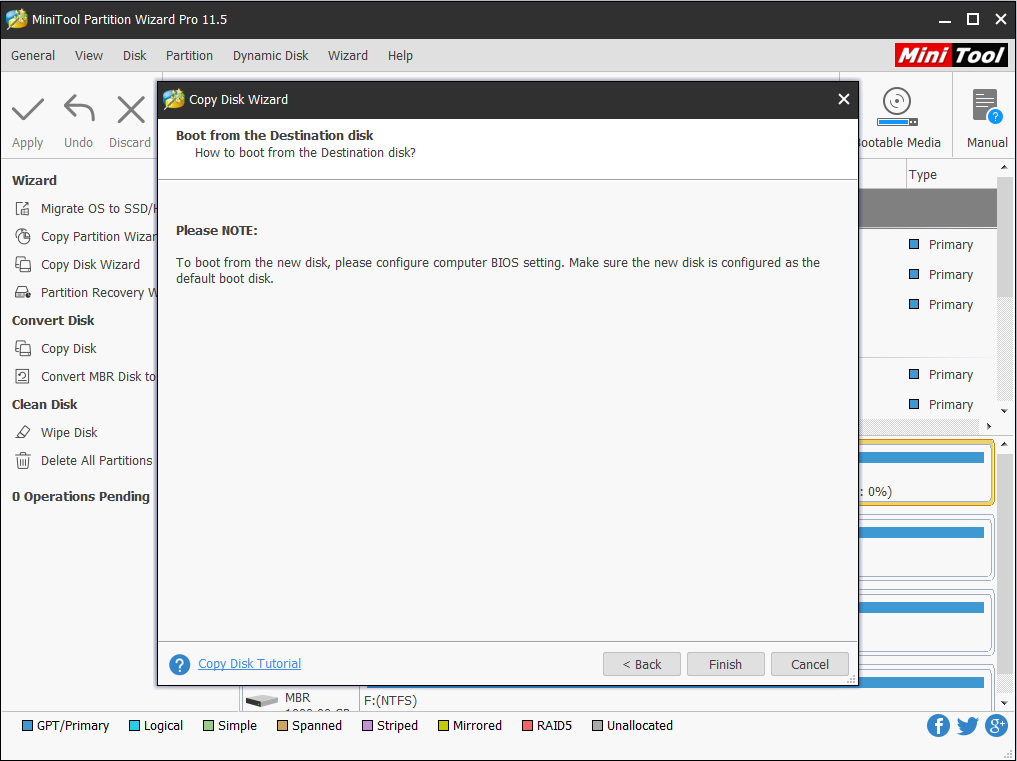This screenshot has width=1017, height=761.
Task: Click the Apply checkmark icon
Action: (28, 110)
